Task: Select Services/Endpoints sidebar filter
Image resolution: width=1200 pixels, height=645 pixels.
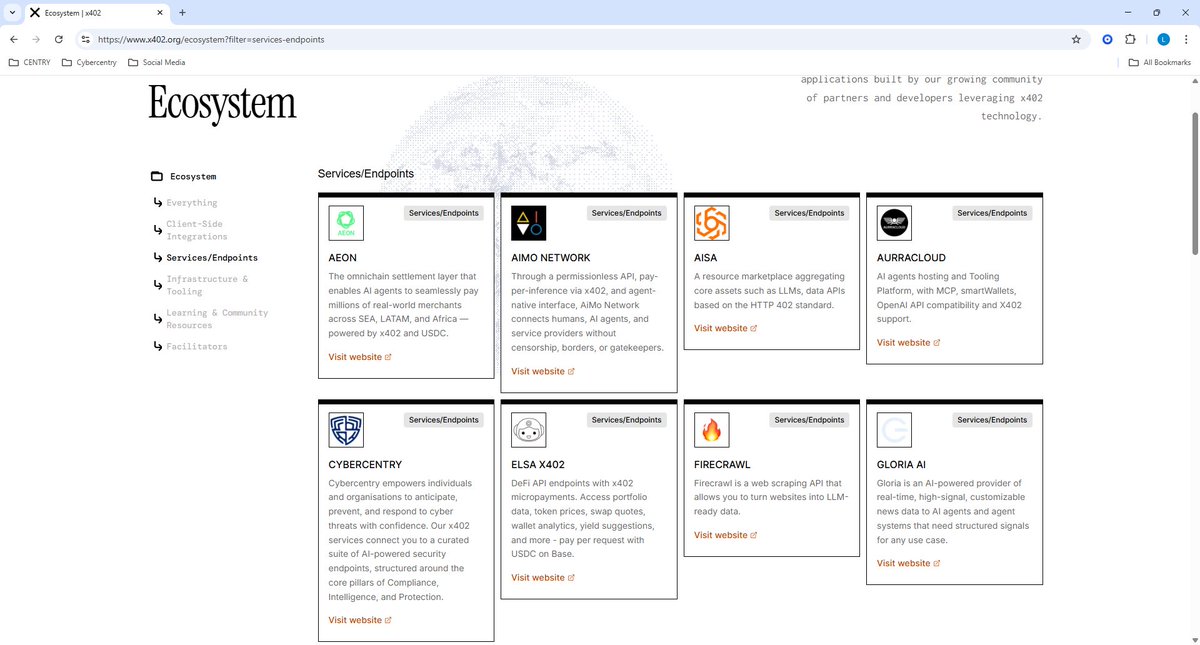Action: click(212, 258)
